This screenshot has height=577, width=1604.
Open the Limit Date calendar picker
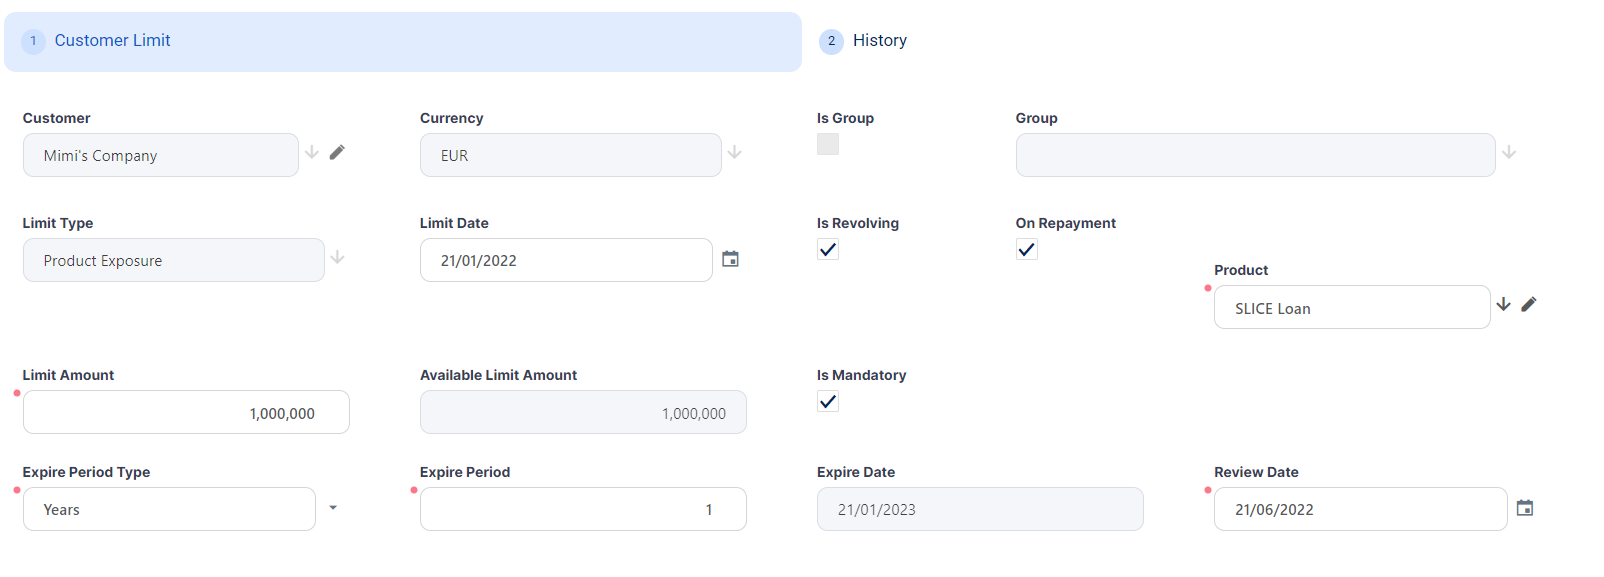click(730, 259)
